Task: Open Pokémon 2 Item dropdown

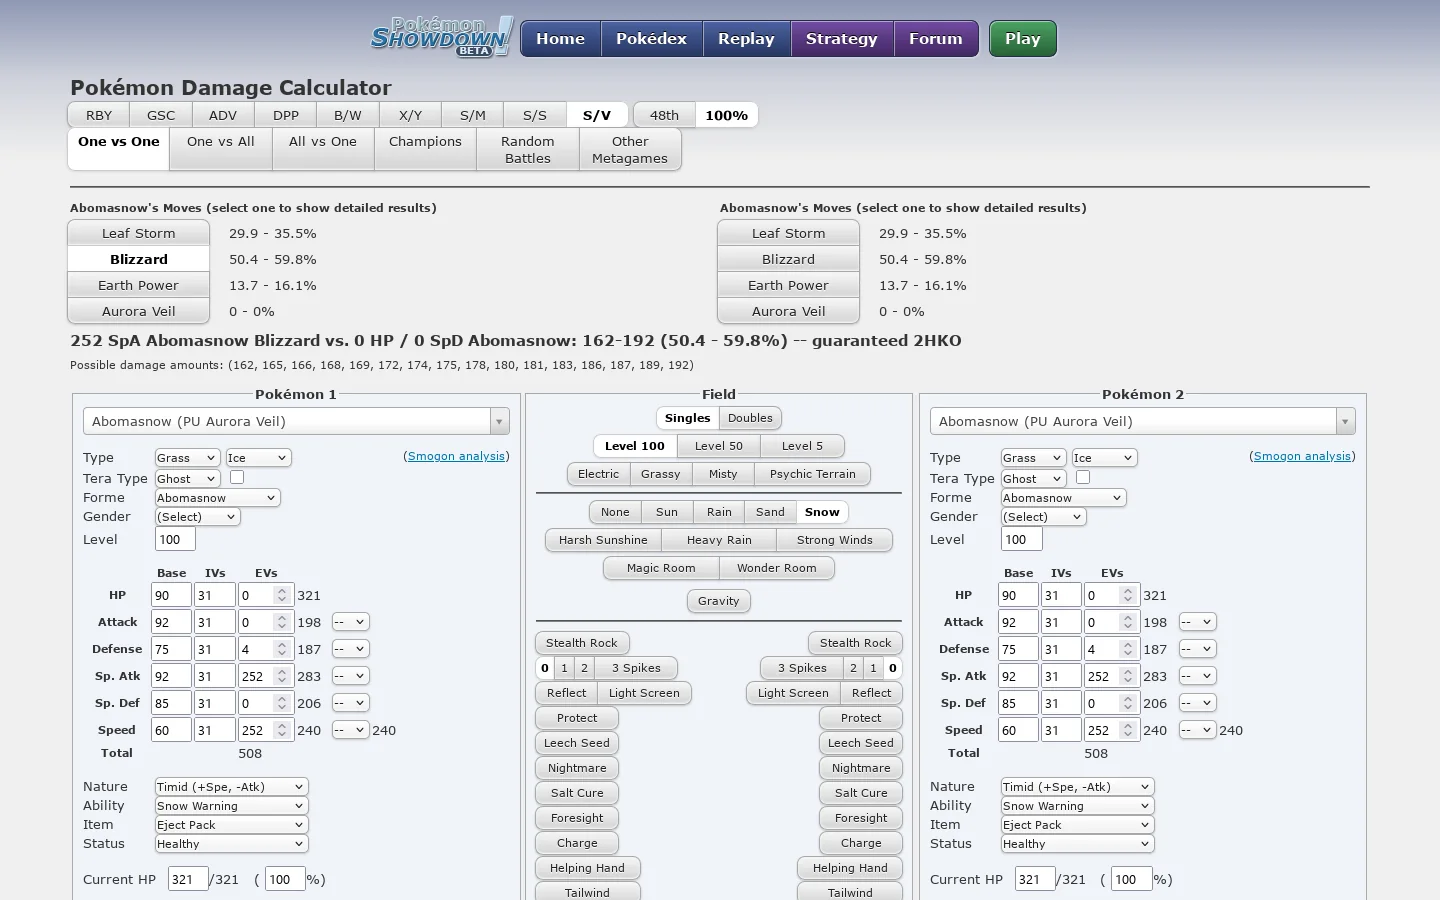Action: coord(1078,825)
